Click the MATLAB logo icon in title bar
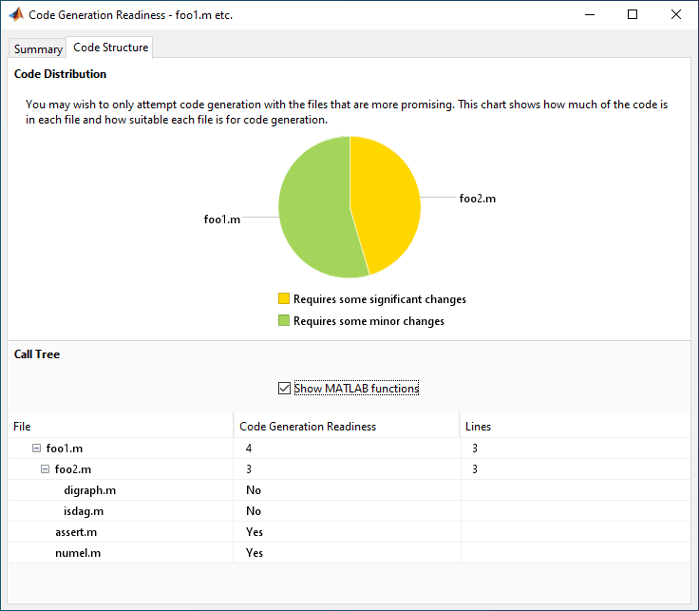 coord(15,15)
